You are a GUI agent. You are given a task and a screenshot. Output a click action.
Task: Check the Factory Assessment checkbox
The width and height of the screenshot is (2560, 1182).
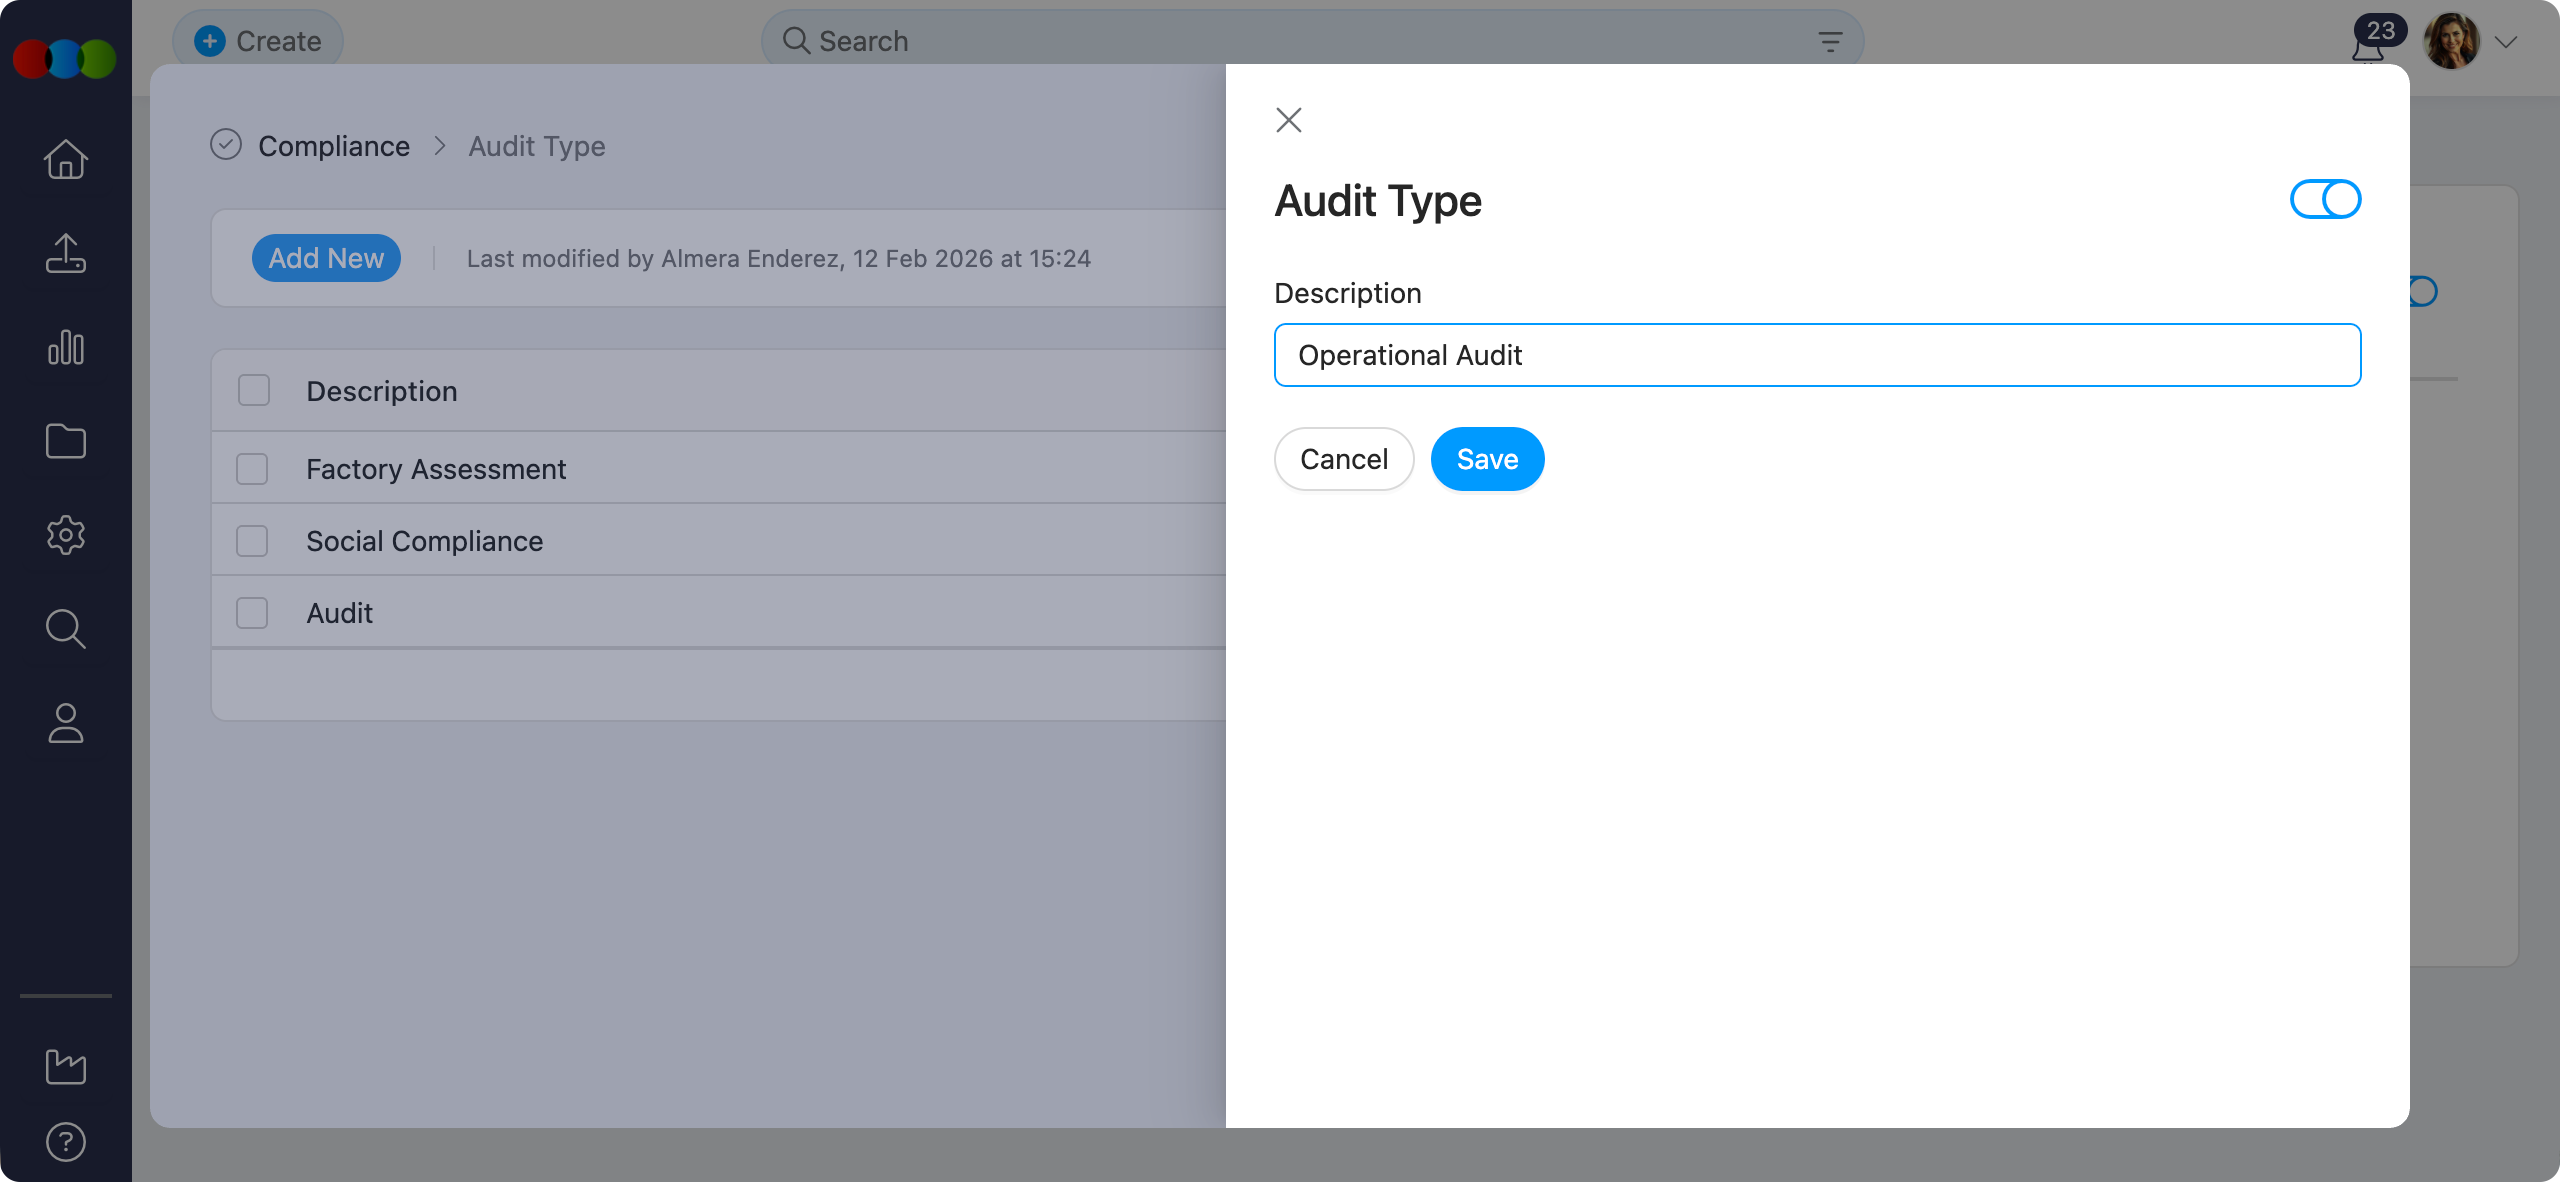(252, 468)
